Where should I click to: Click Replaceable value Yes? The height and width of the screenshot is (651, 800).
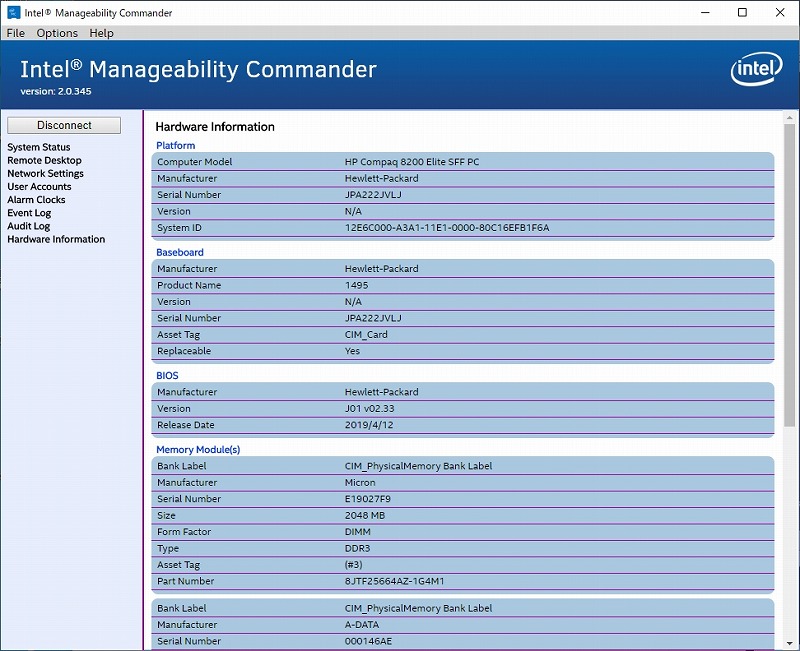(352, 351)
